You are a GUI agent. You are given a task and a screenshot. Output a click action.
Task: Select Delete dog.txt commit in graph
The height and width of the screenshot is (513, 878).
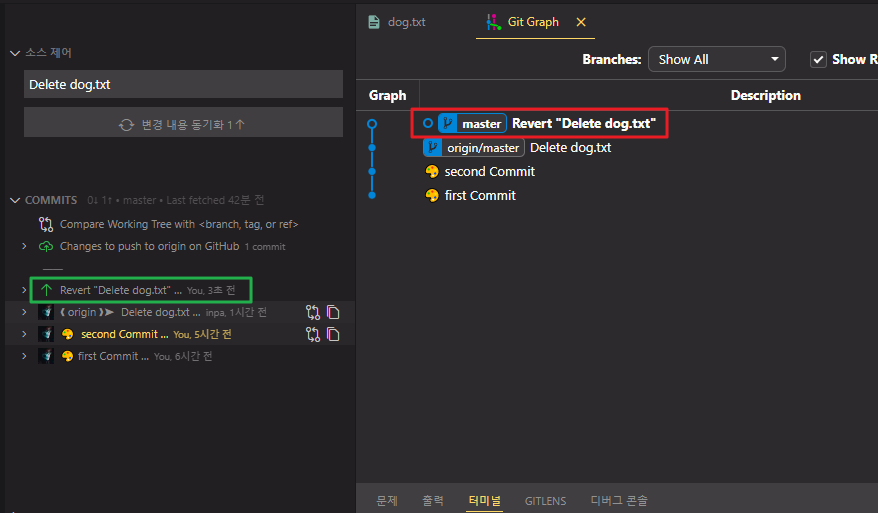570,148
